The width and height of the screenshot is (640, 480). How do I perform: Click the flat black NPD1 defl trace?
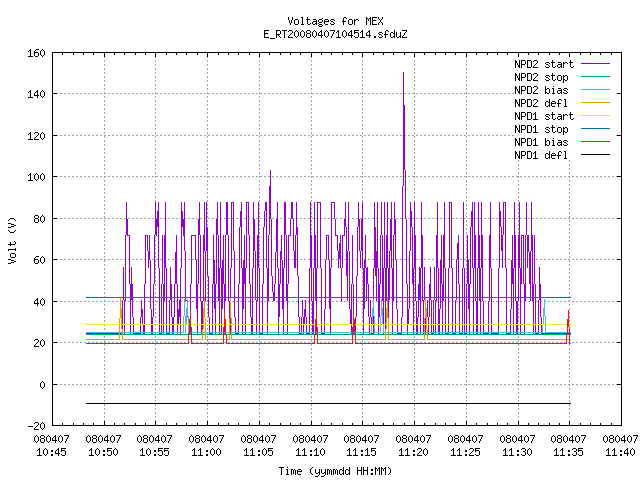tap(328, 404)
